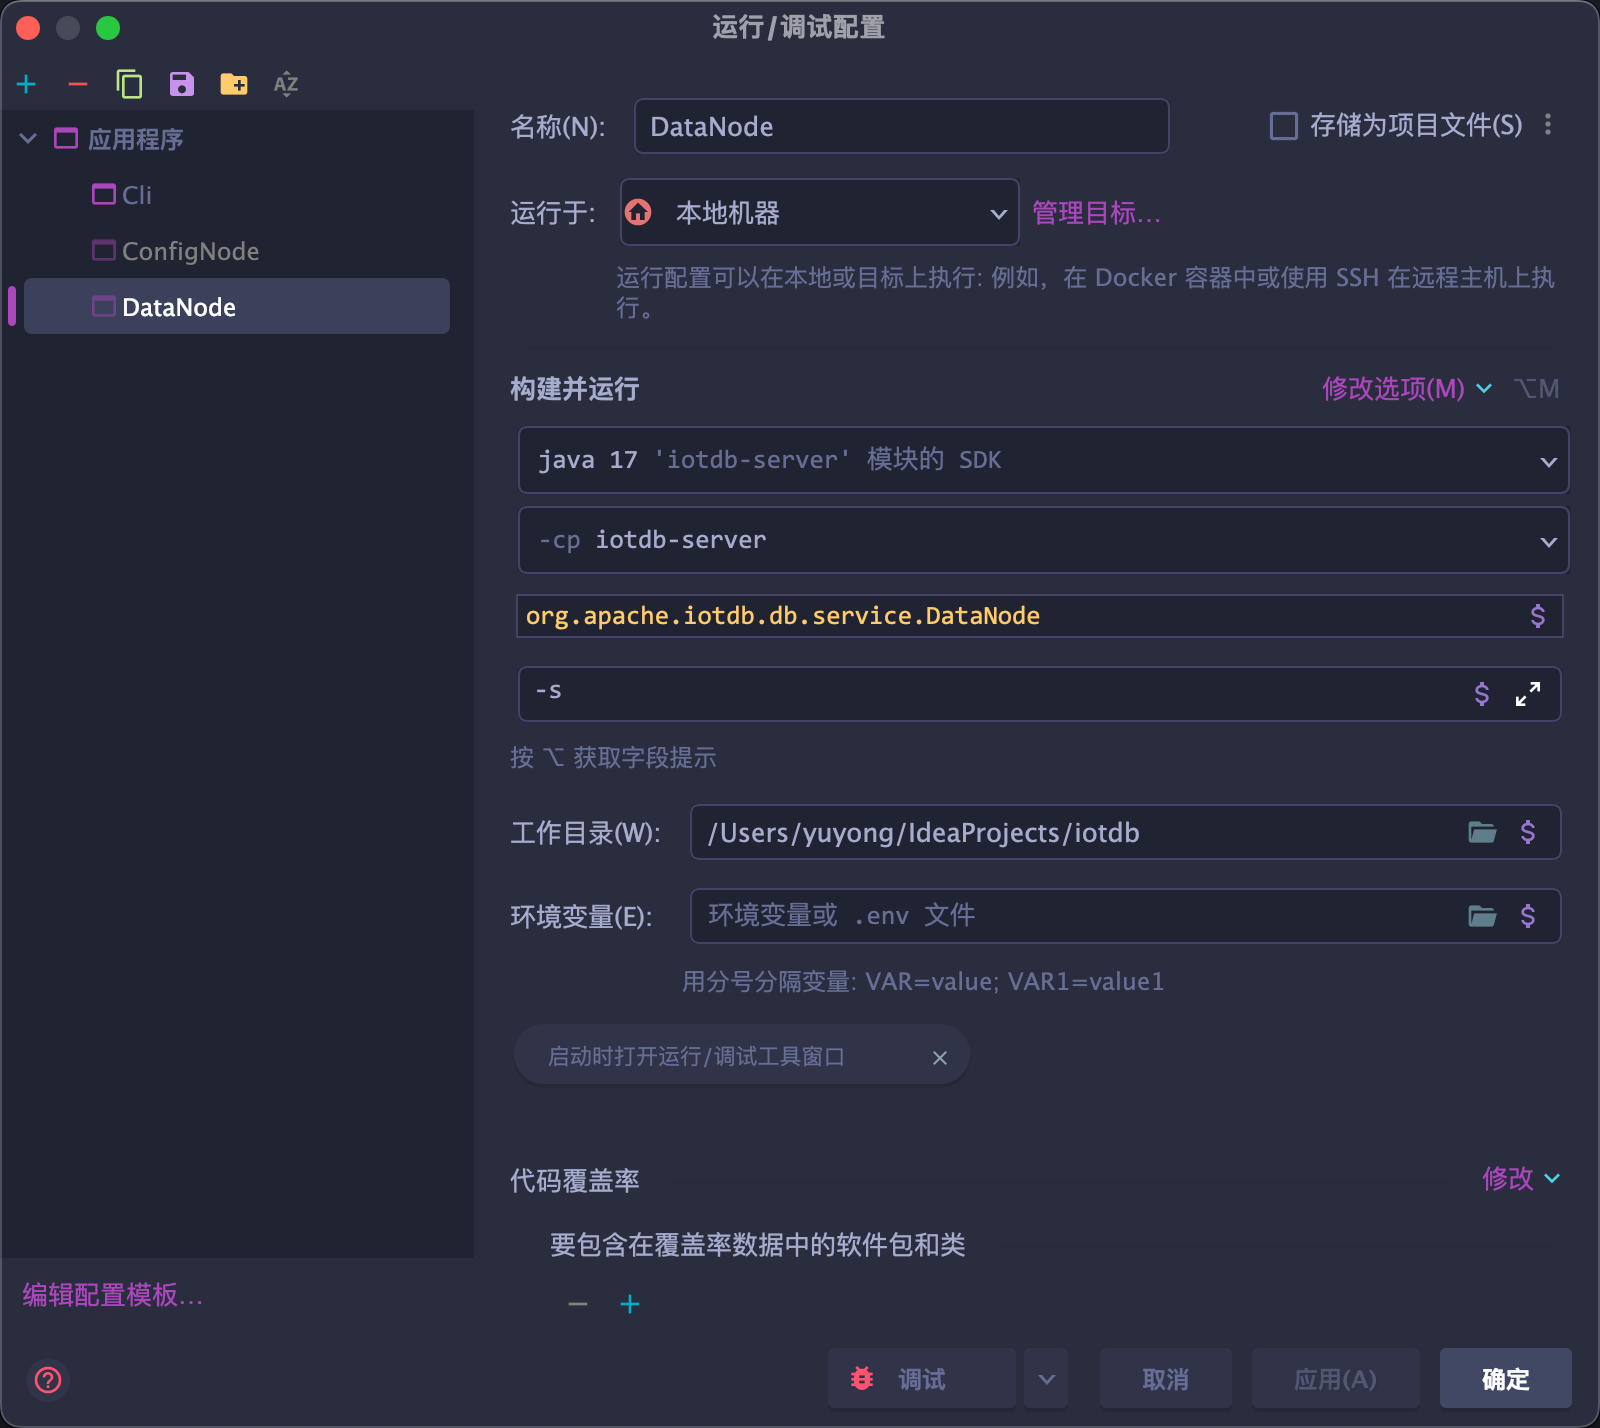Sort configurations alphabetically with AZ icon
1600x1428 pixels.
286,84
